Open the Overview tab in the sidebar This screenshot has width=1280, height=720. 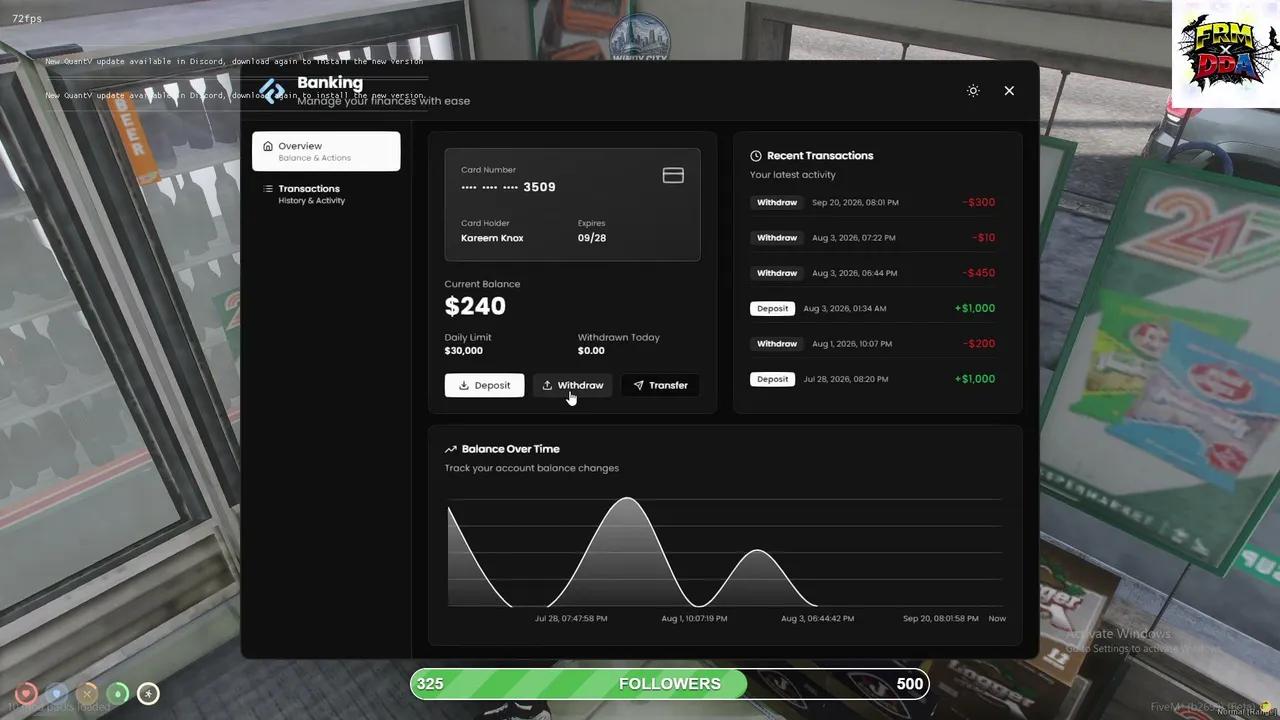(326, 151)
